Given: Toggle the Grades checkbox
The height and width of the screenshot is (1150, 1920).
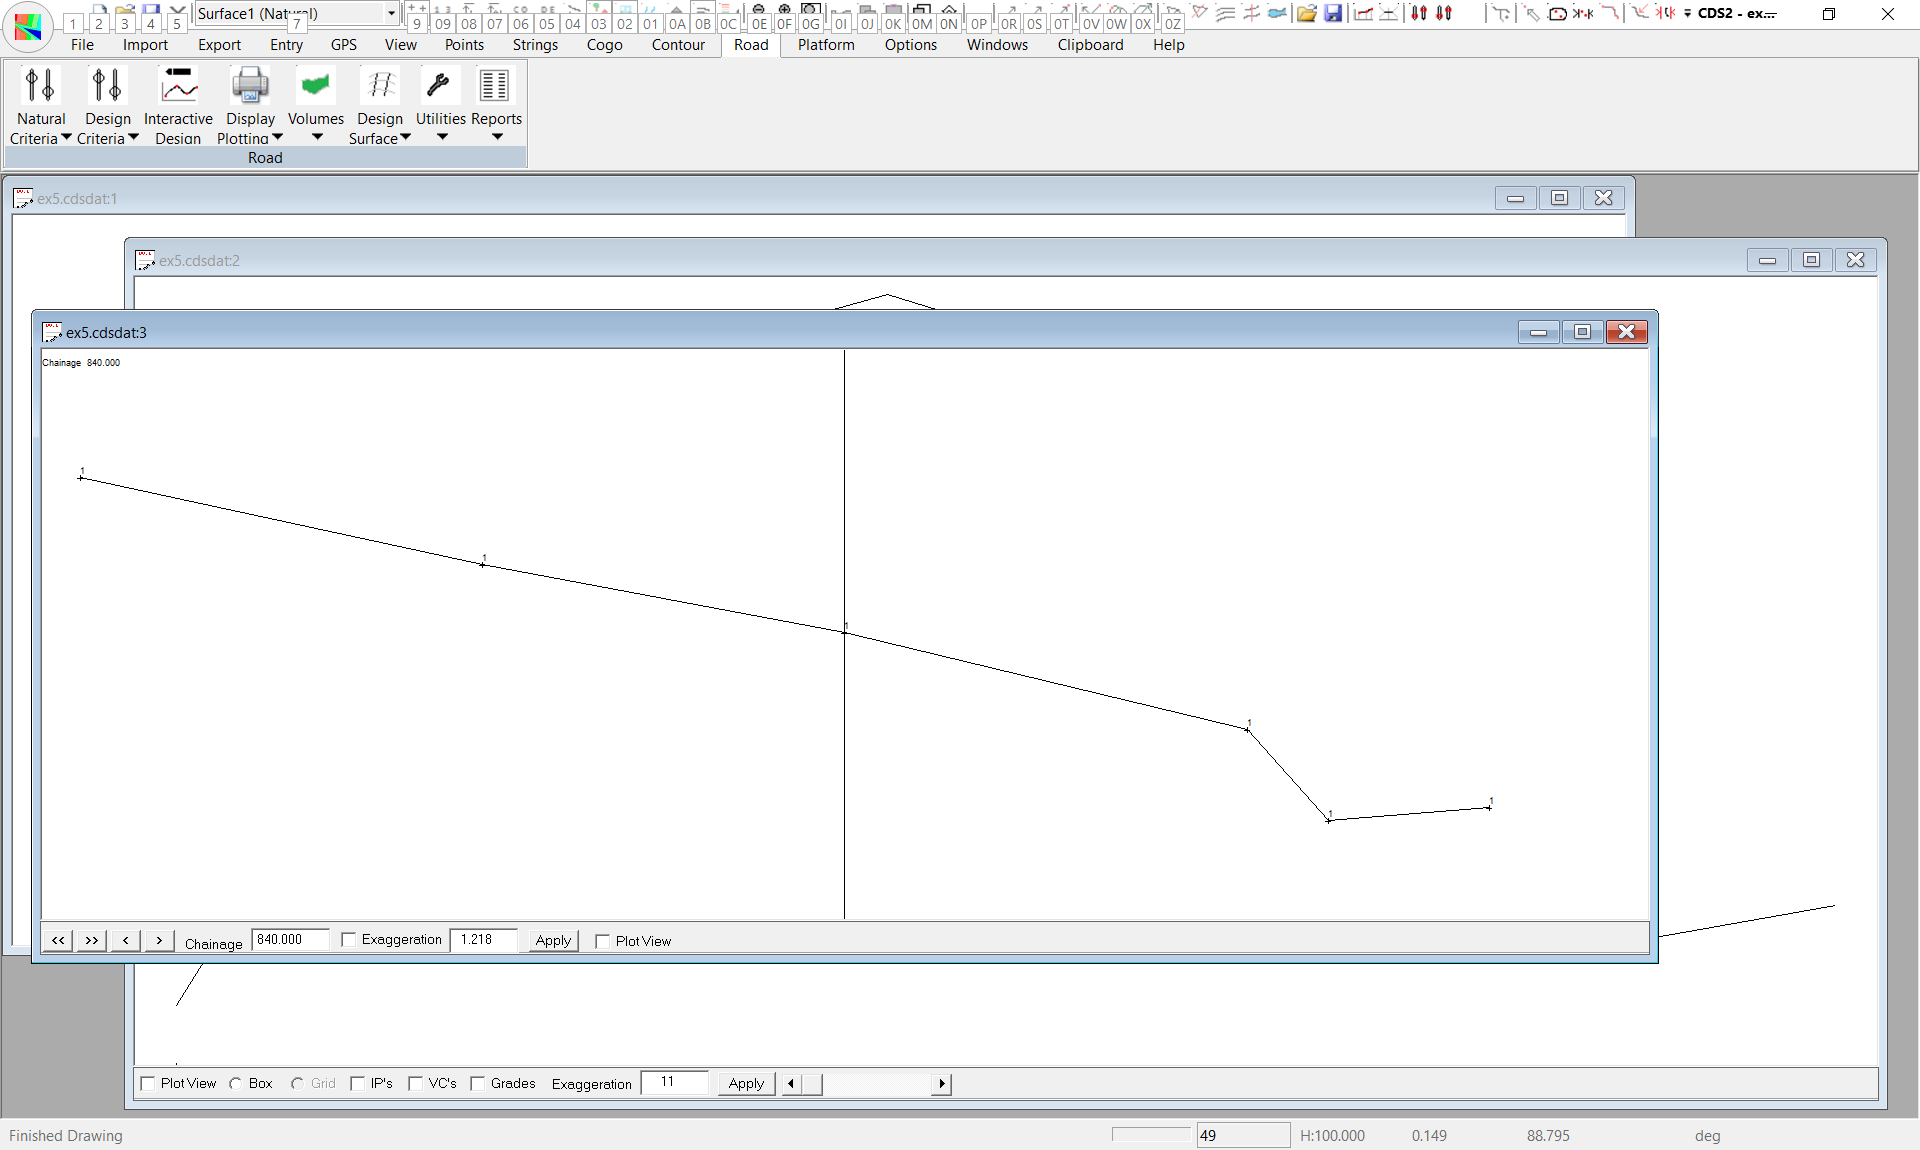Looking at the screenshot, I should pyautogui.click(x=478, y=1084).
